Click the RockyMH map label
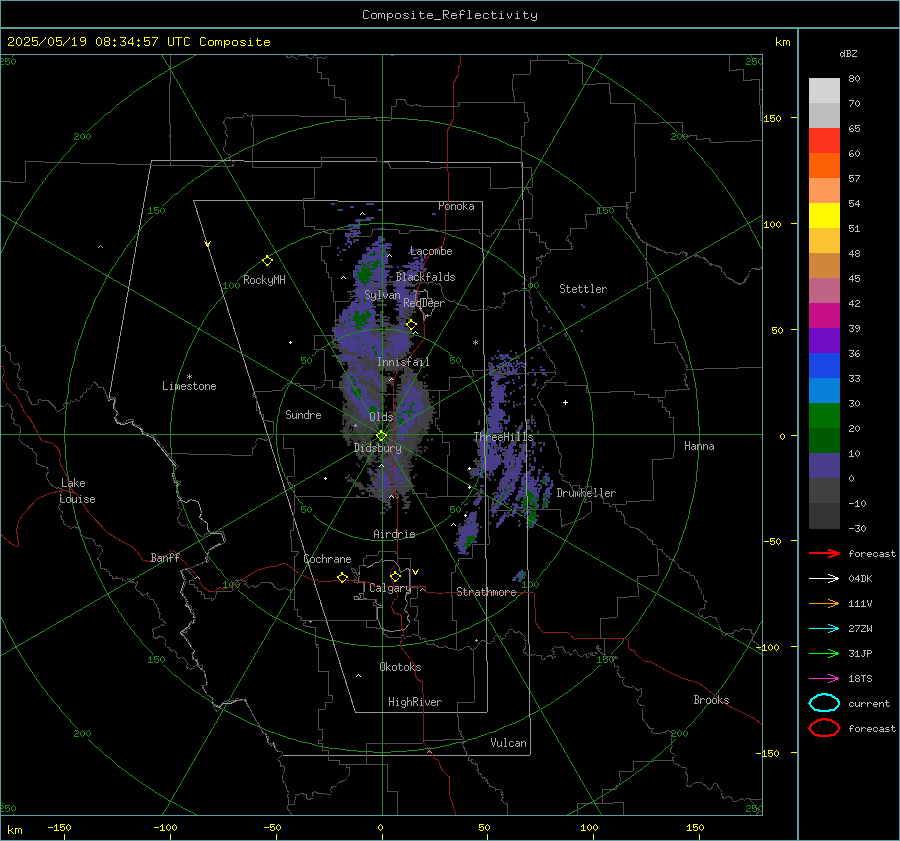The width and height of the screenshot is (900, 841). pos(264,280)
